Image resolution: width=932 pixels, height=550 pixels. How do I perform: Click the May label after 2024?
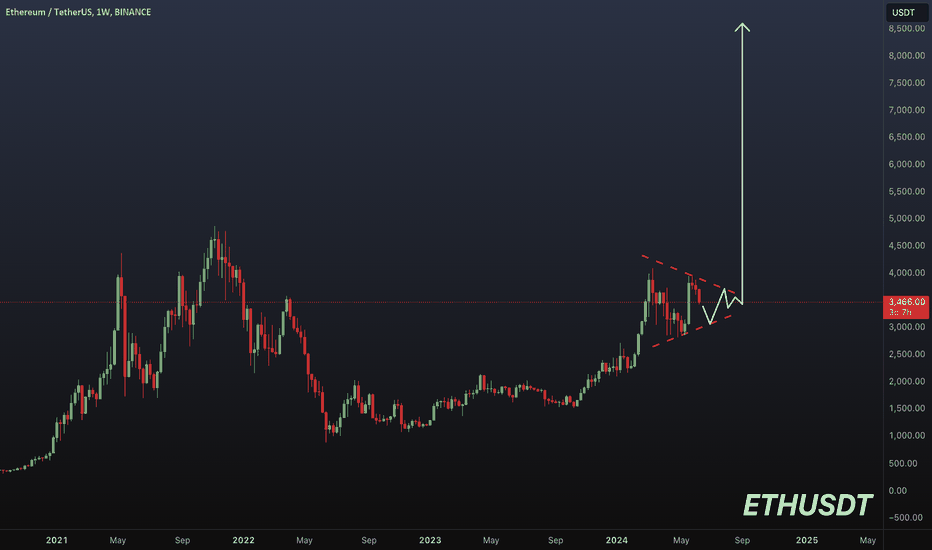coord(681,540)
